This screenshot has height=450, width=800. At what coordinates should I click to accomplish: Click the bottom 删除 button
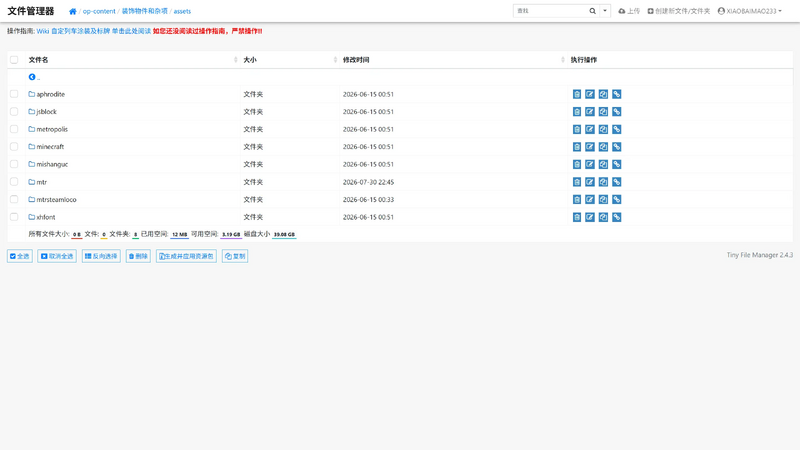tap(138, 256)
